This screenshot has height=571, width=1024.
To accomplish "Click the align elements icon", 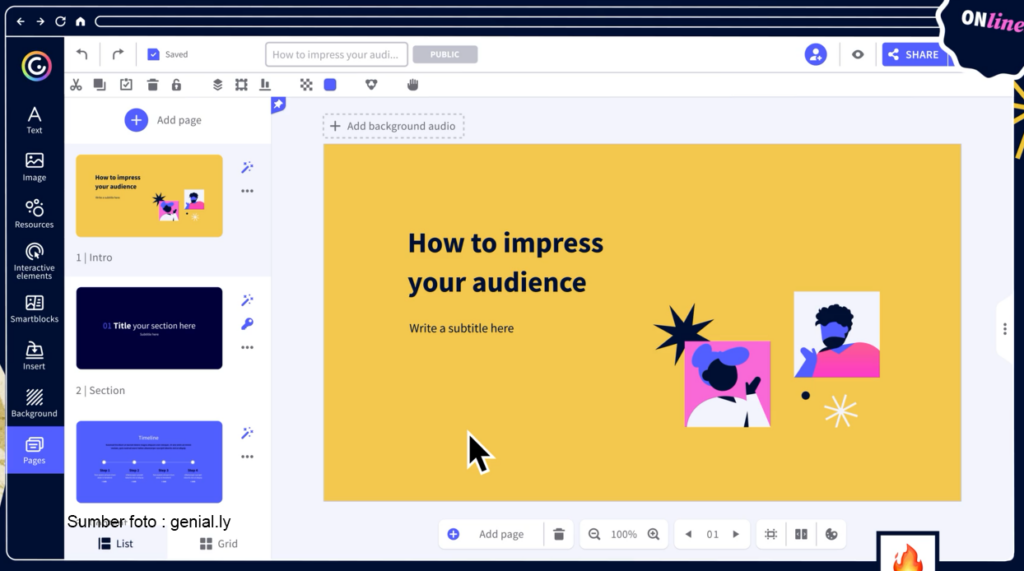I will pyautogui.click(x=265, y=85).
